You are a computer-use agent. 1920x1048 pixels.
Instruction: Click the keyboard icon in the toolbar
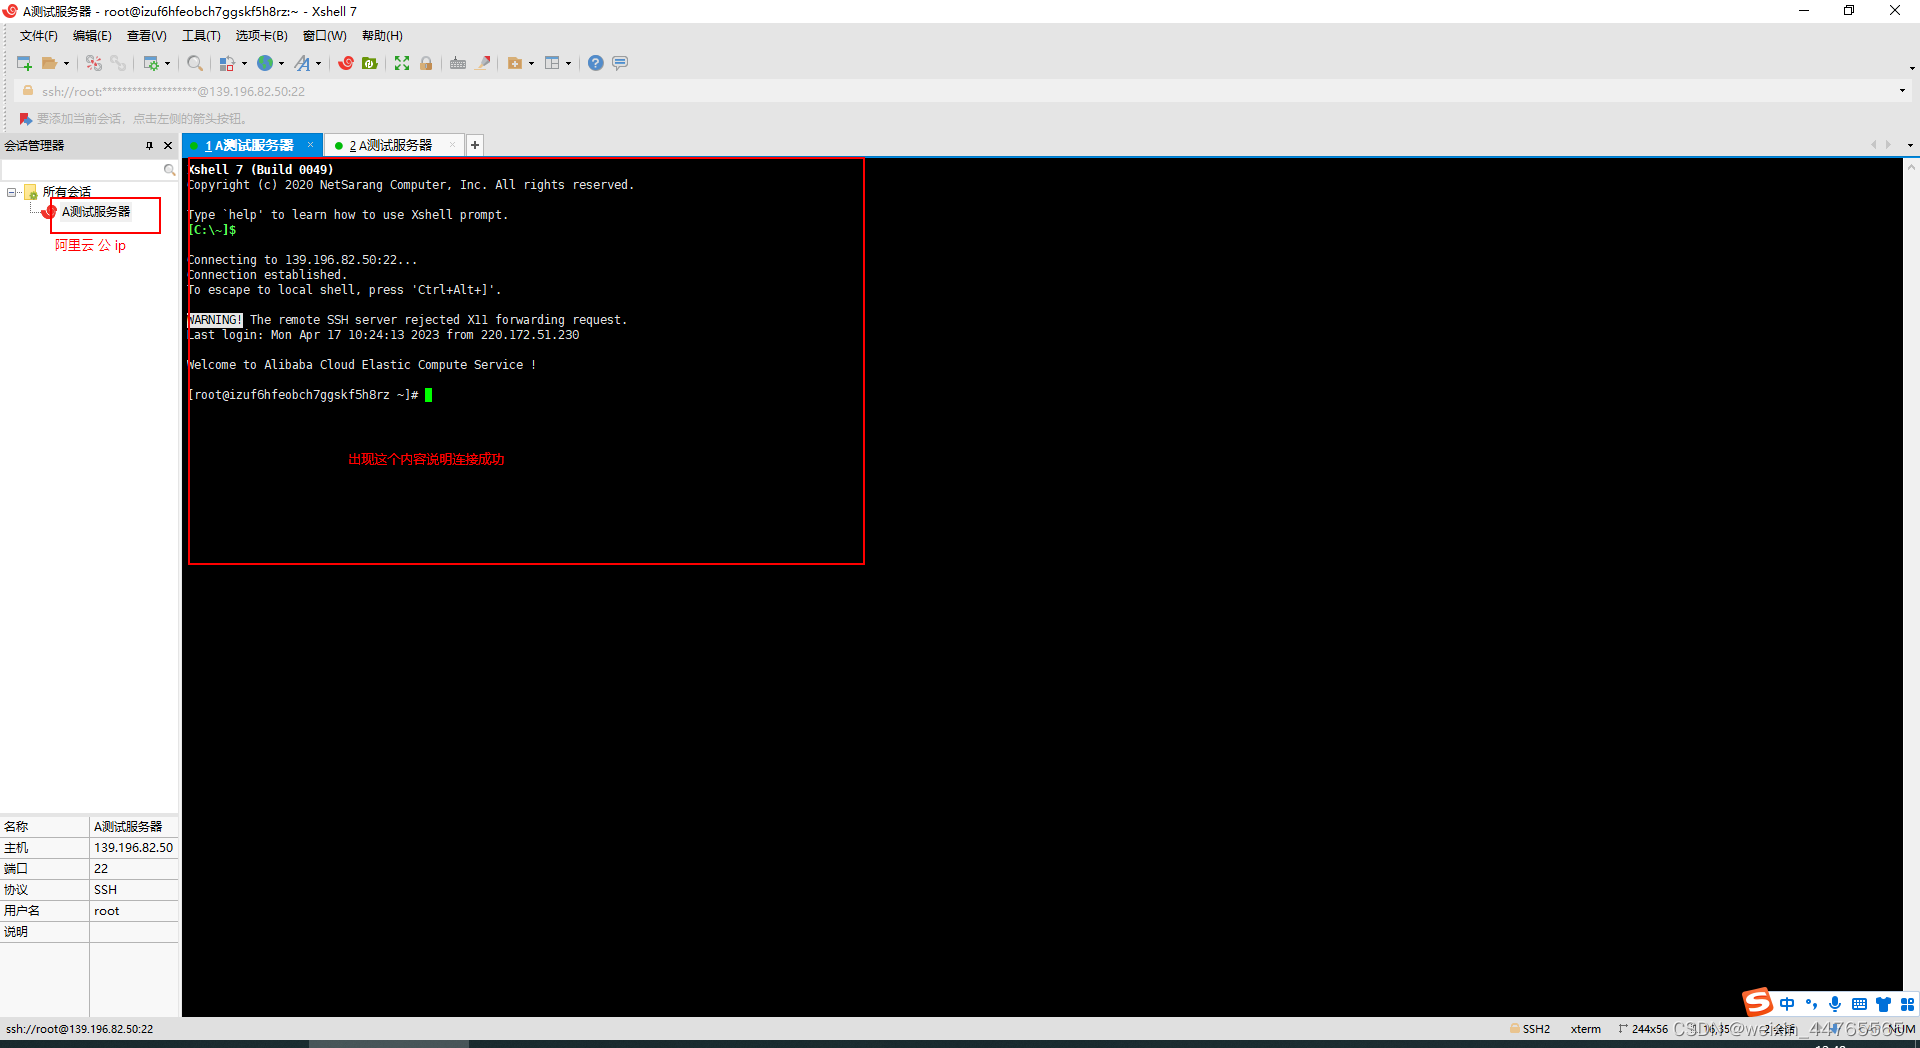pos(458,63)
